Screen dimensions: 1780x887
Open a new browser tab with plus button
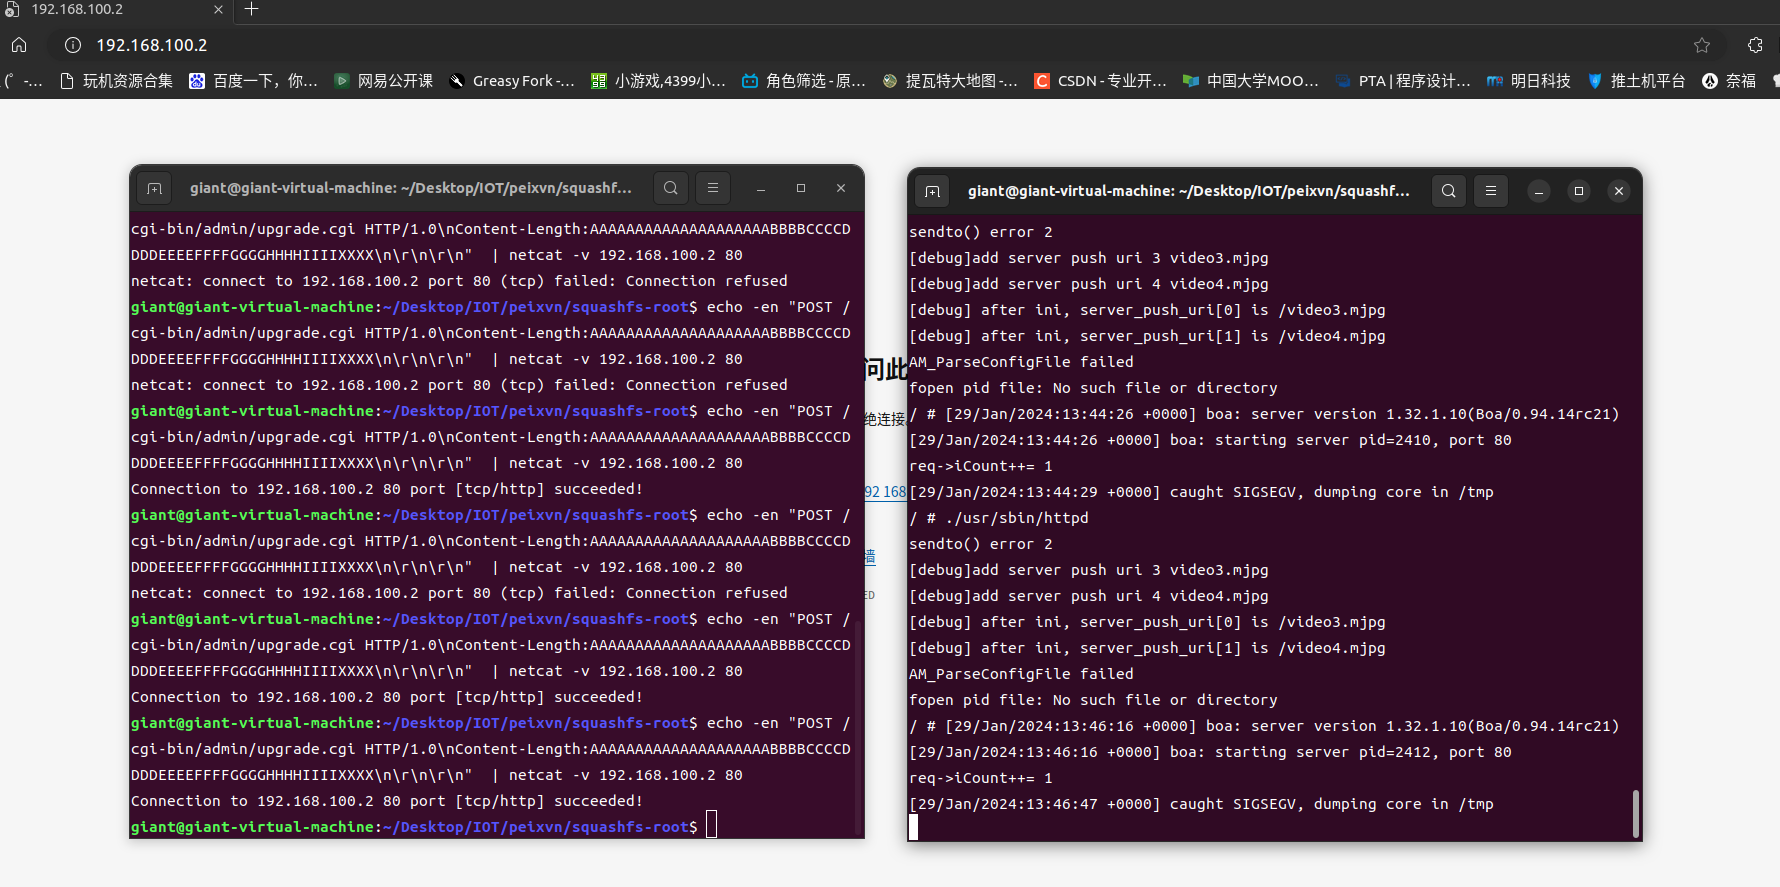click(x=251, y=9)
